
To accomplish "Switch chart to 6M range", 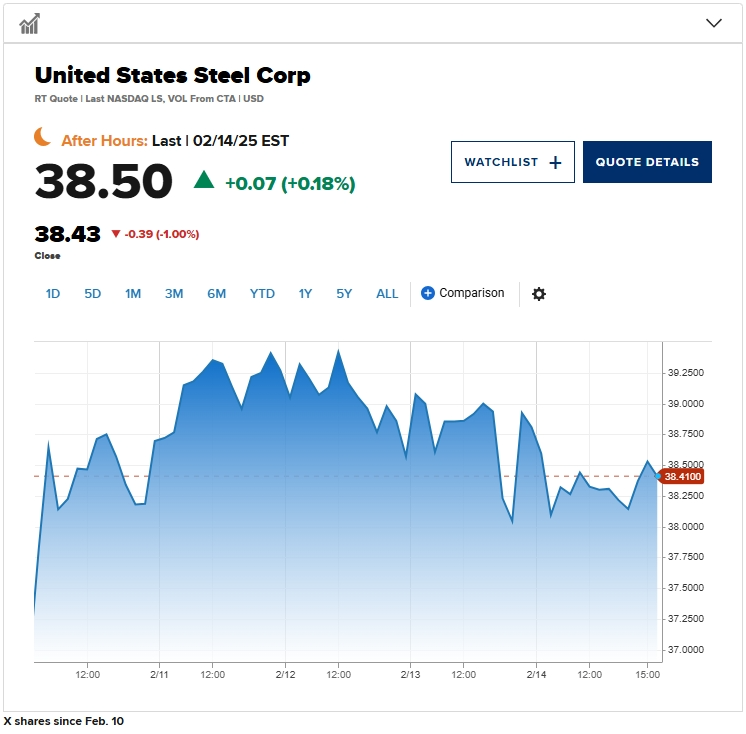I will (x=217, y=294).
